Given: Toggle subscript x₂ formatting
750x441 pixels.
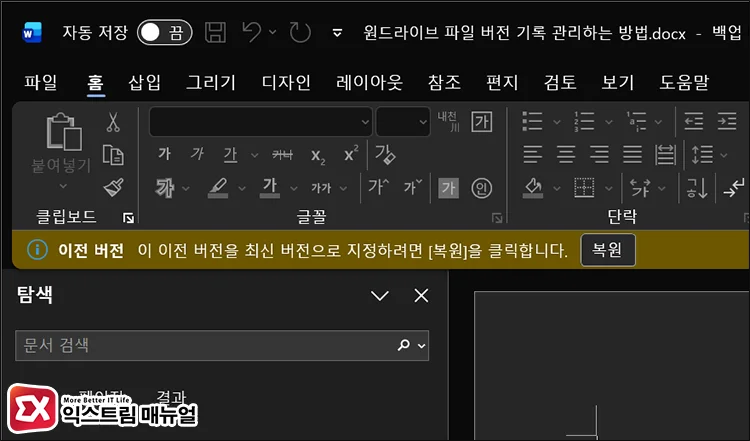Looking at the screenshot, I should coord(318,155).
